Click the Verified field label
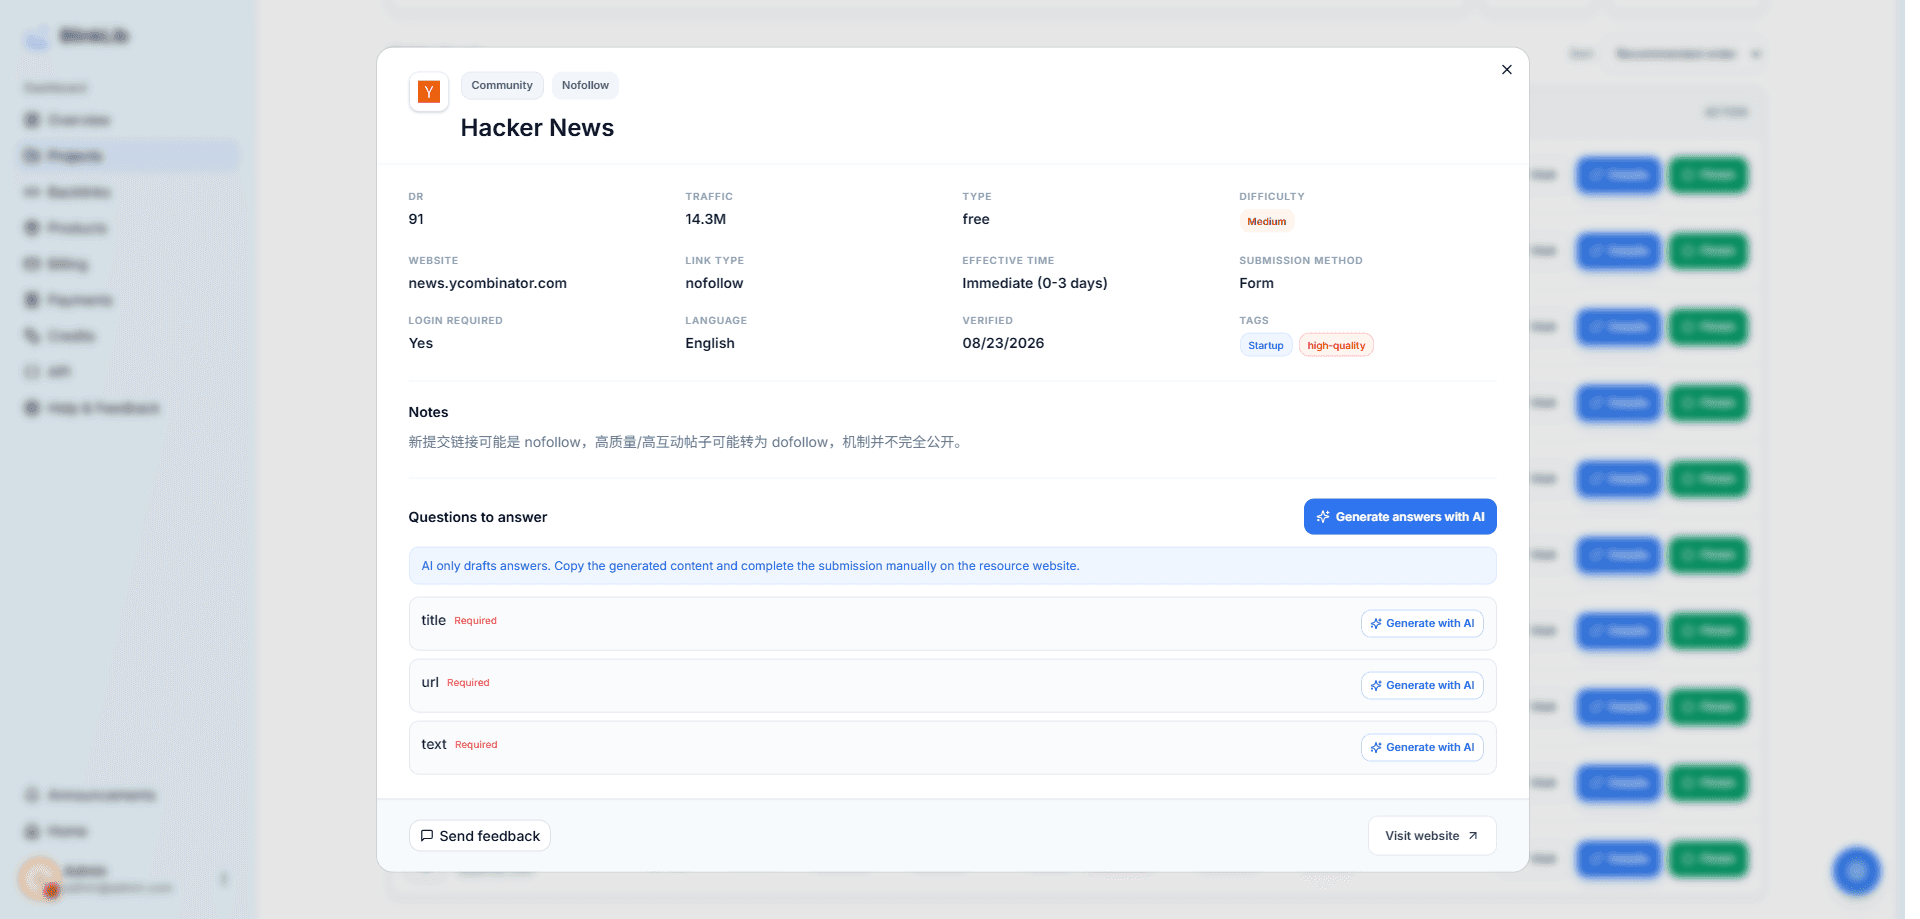The image size is (1920, 919). click(x=988, y=321)
